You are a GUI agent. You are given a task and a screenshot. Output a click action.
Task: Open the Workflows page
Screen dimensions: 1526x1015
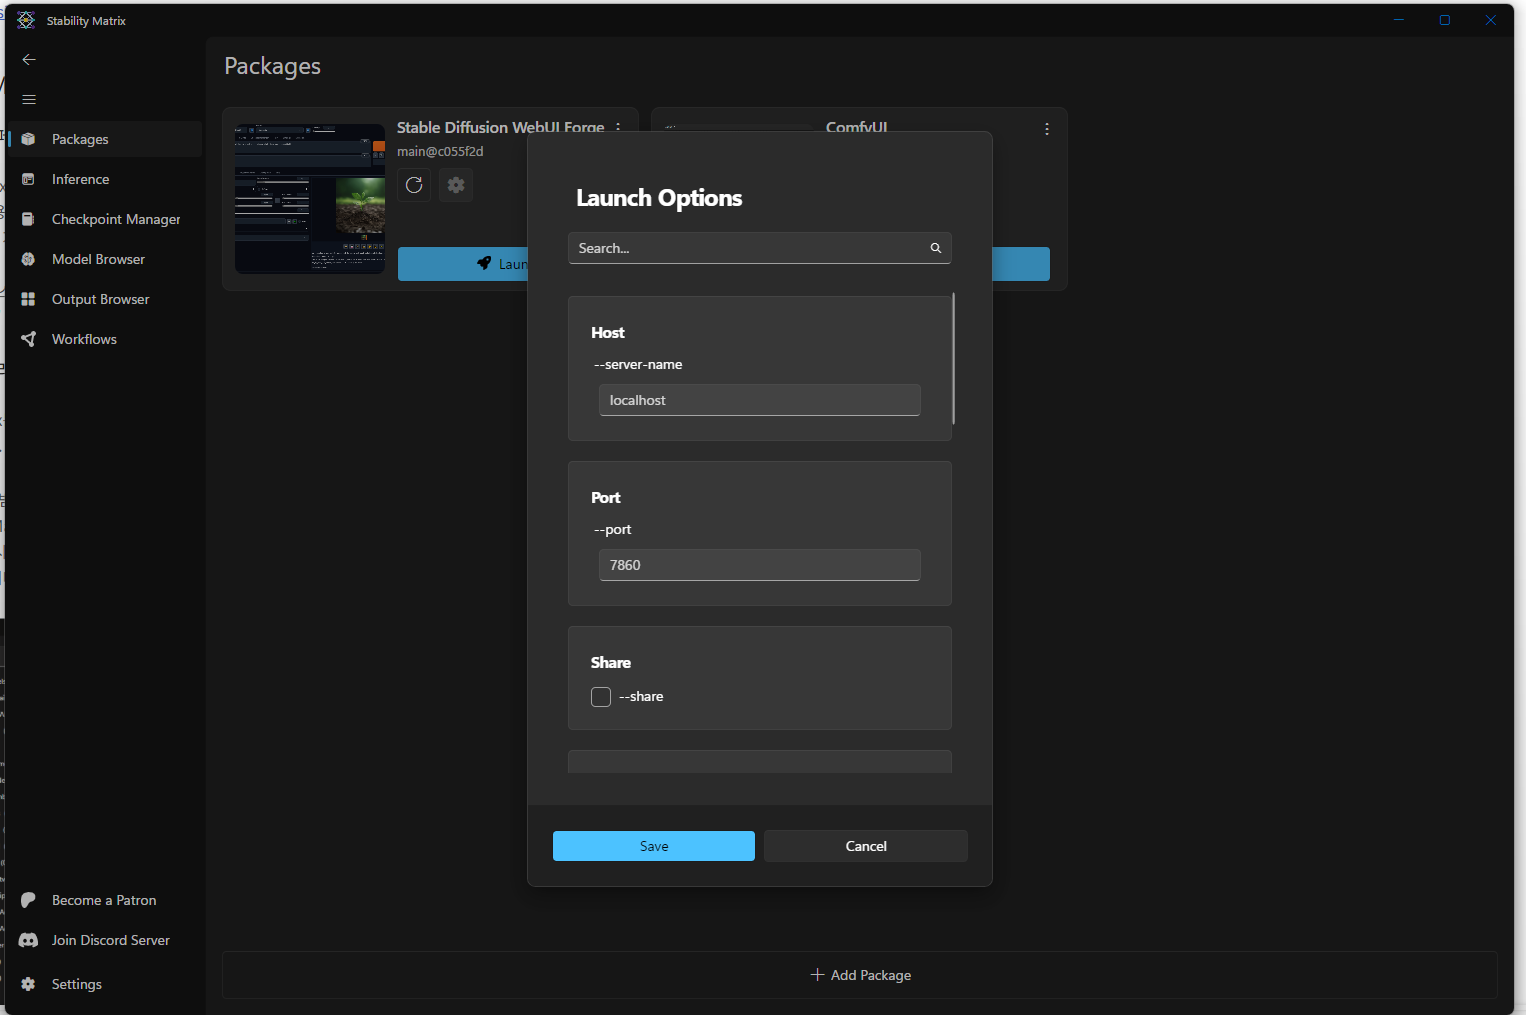click(x=105, y=339)
